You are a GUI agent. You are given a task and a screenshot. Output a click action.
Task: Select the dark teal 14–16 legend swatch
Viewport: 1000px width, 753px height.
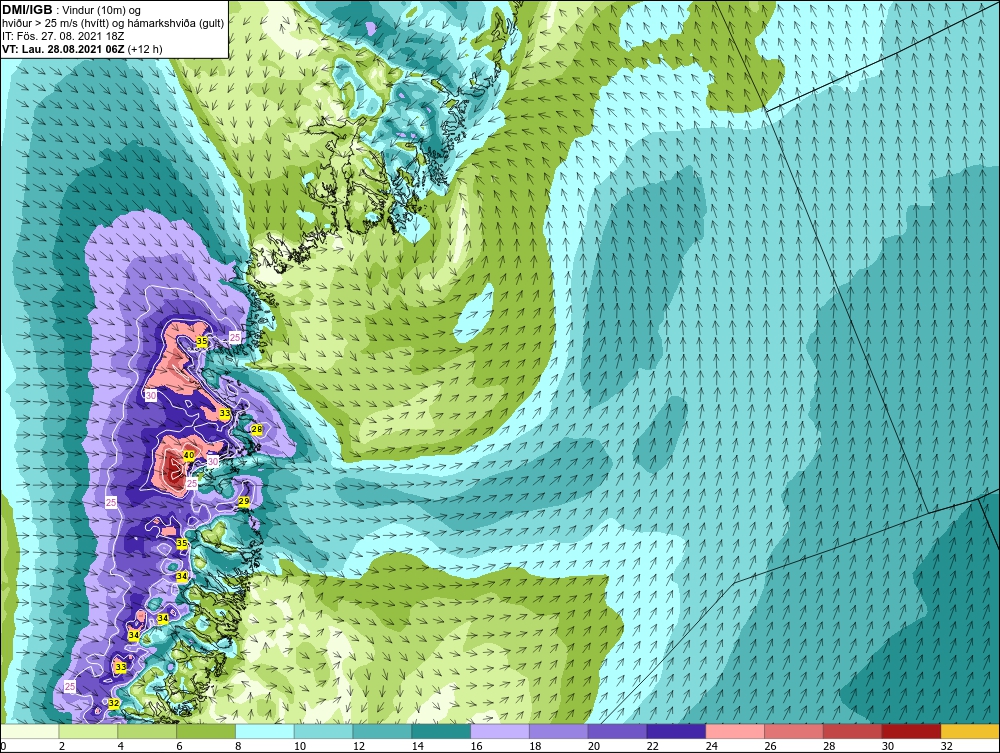441,731
